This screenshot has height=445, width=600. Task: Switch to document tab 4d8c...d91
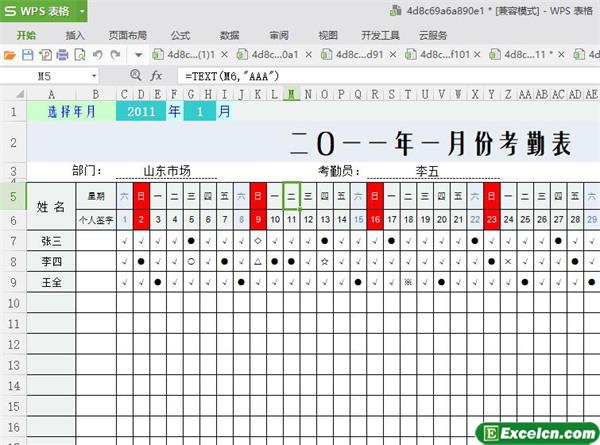click(x=352, y=55)
